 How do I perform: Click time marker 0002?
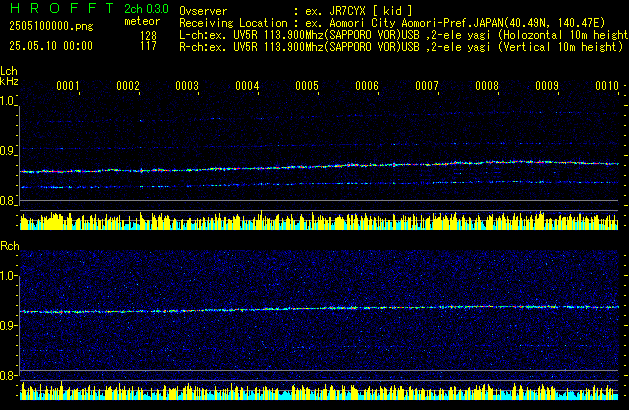point(128,86)
